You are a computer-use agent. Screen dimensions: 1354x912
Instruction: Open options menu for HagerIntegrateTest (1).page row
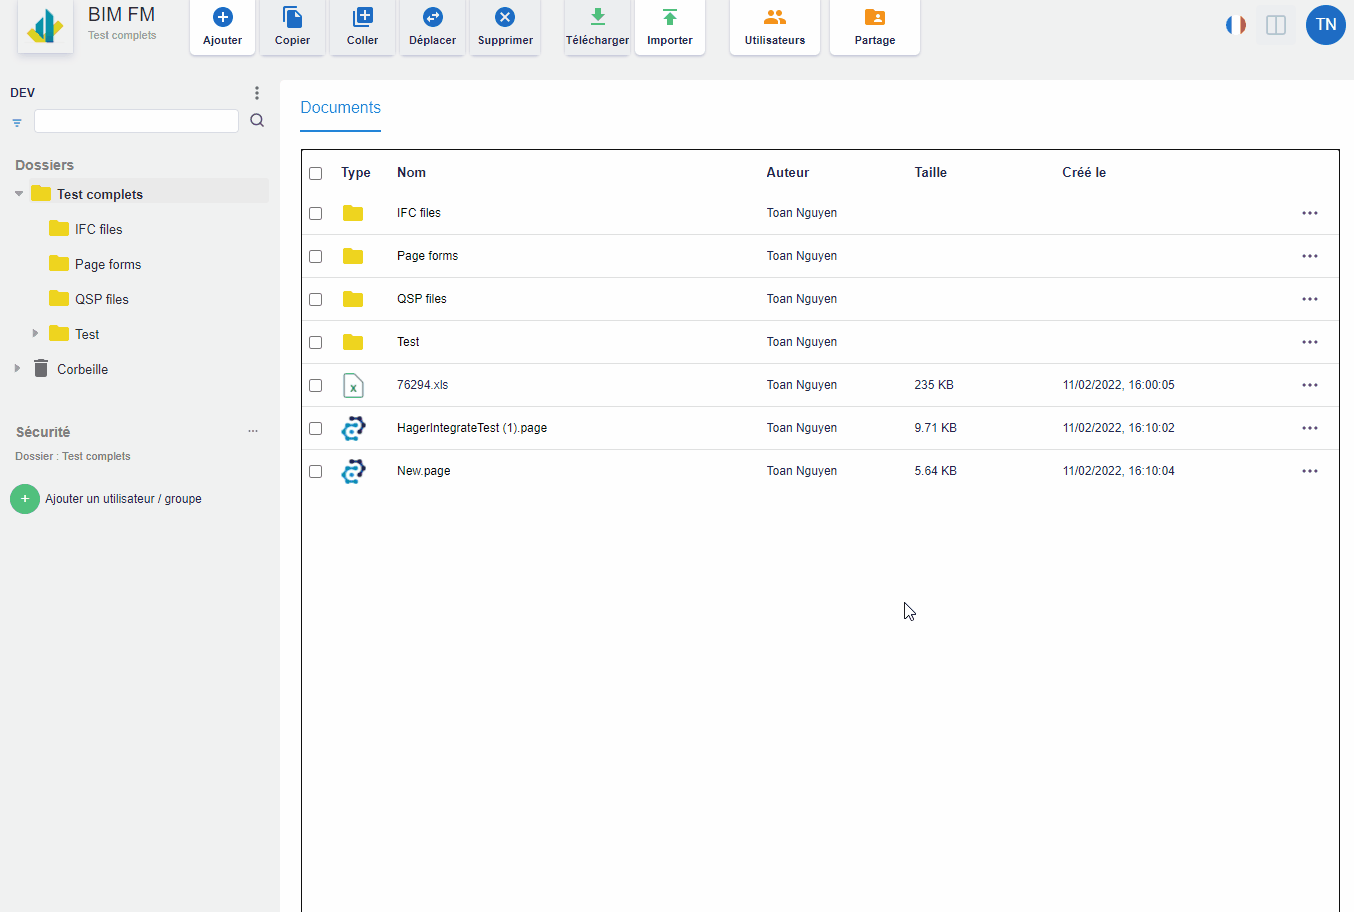click(1309, 428)
